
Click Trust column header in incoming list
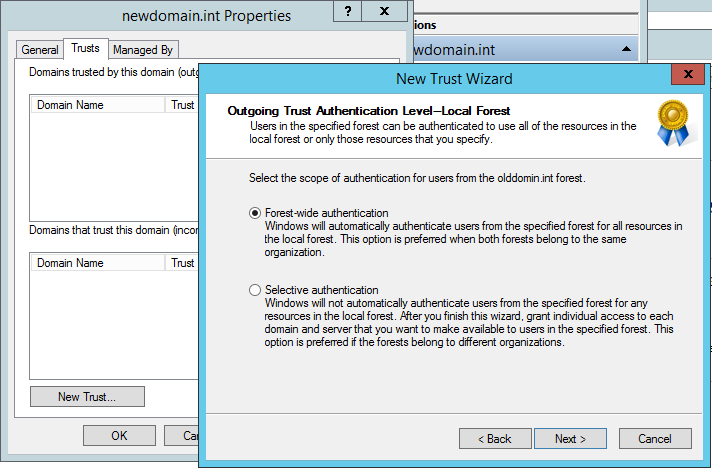click(x=182, y=263)
